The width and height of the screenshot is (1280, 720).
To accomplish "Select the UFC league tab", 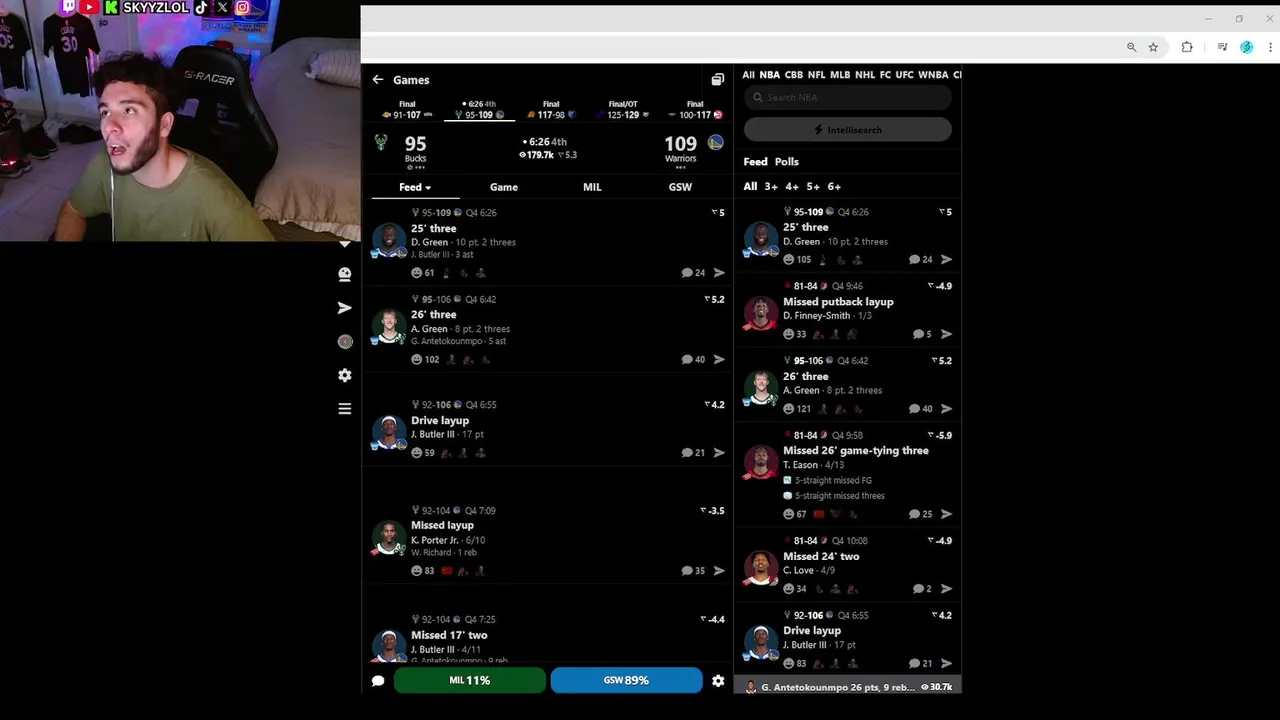I will tap(905, 75).
